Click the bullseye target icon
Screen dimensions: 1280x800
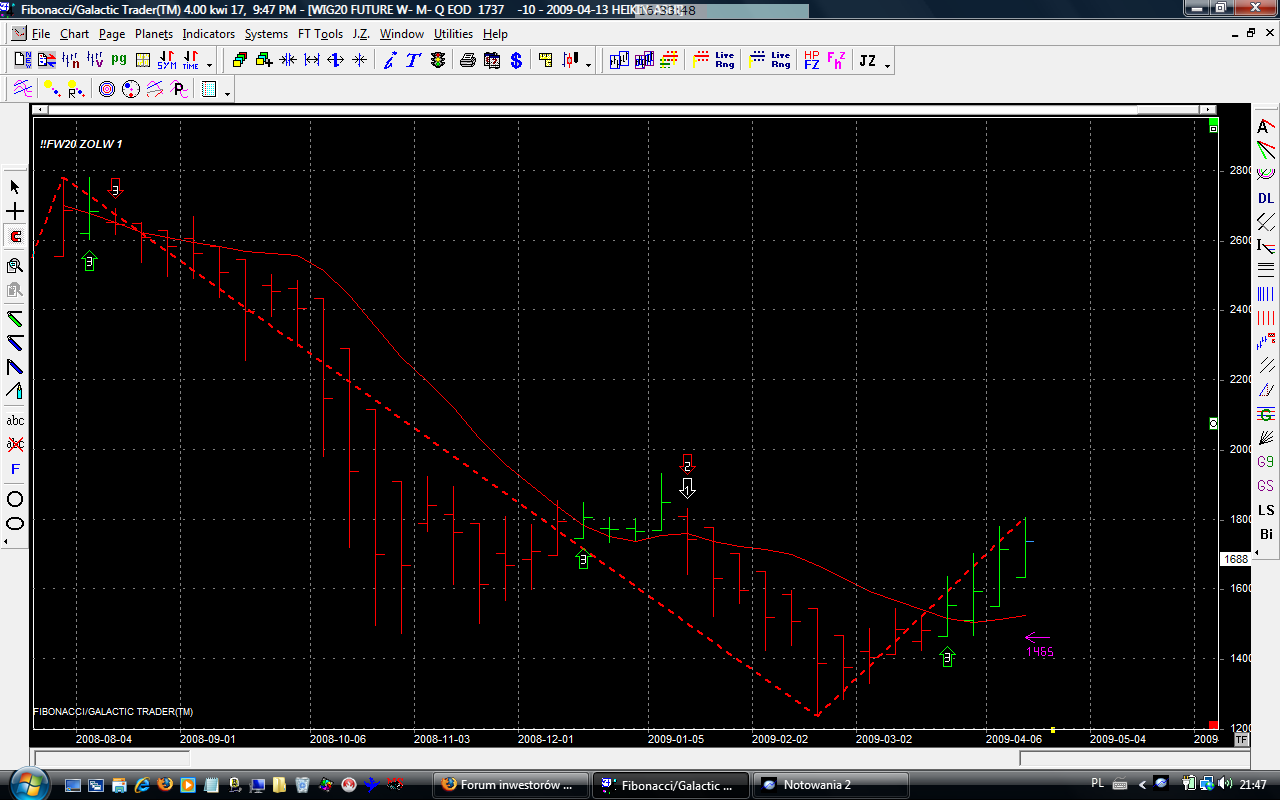click(107, 90)
